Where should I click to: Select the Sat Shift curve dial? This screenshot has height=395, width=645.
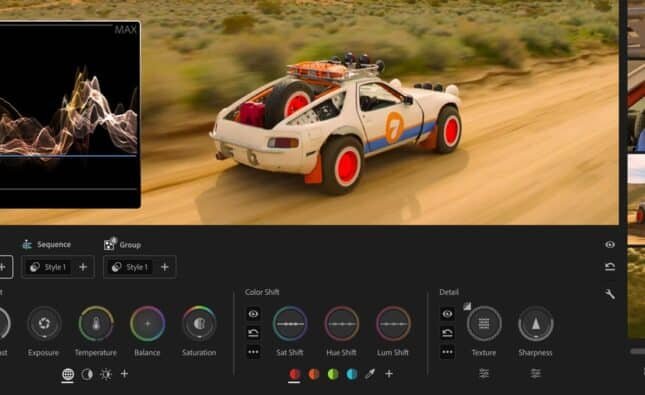[x=290, y=323]
